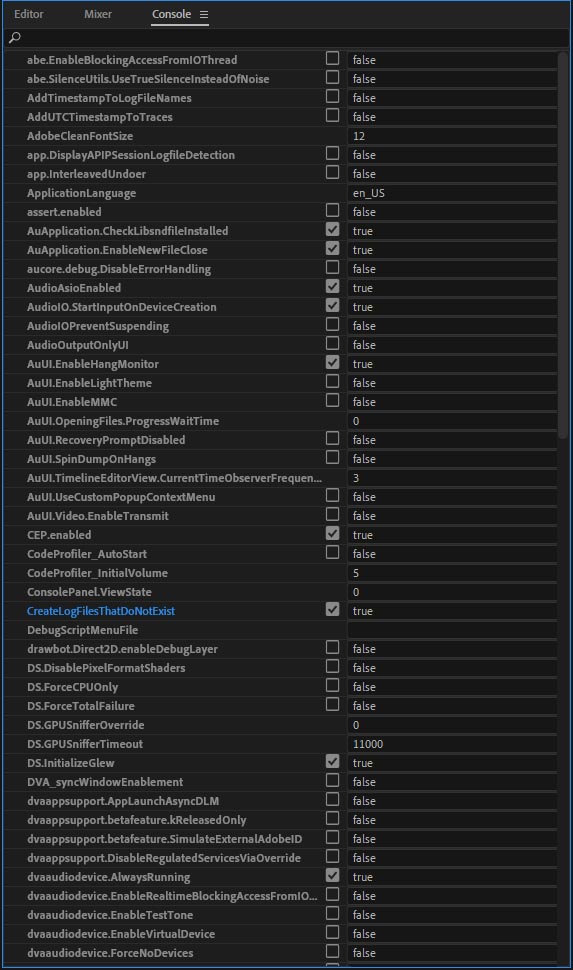Enable AuUI.EnableMMC checkbox
The height and width of the screenshot is (970, 573).
pos(332,400)
